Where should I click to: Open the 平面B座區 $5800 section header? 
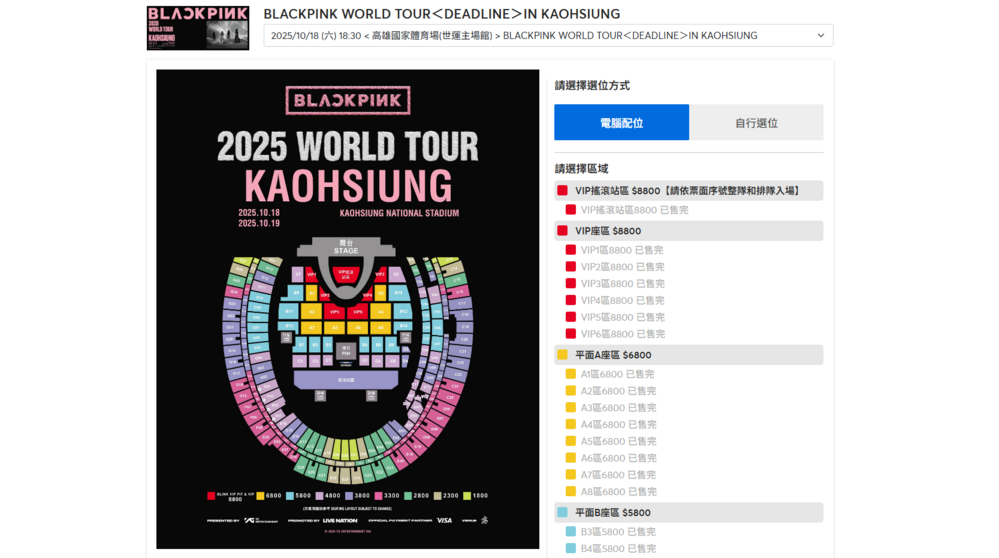688,513
